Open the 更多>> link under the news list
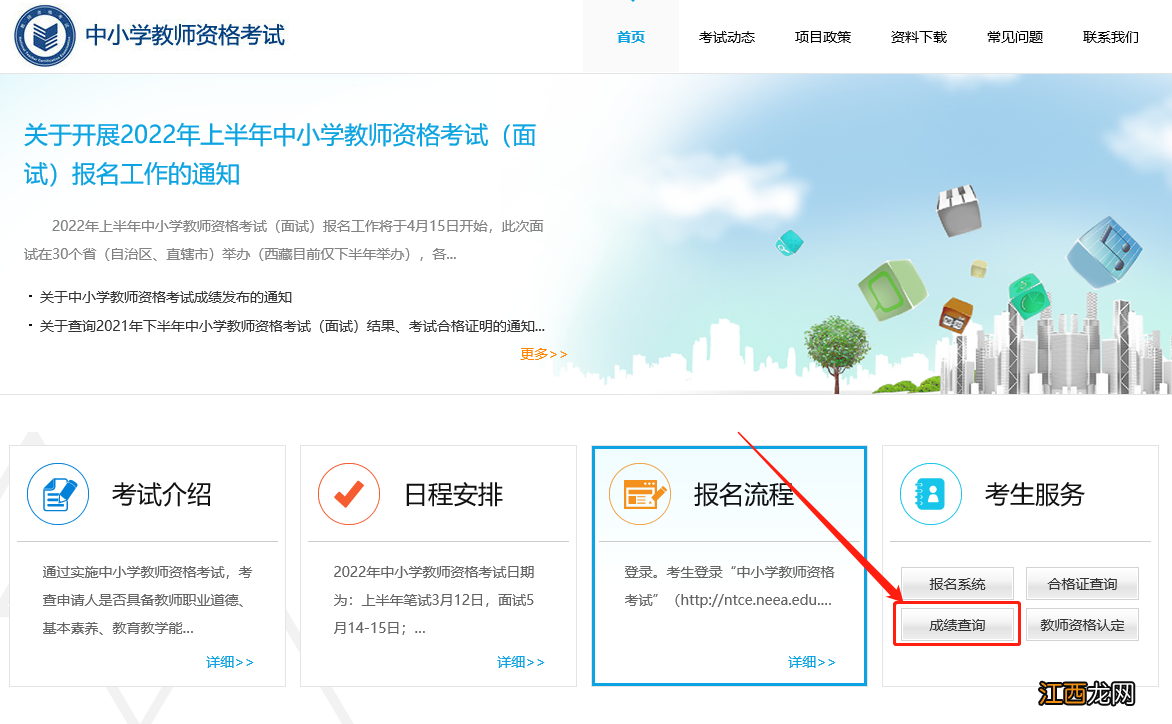The image size is (1172, 724). click(543, 353)
